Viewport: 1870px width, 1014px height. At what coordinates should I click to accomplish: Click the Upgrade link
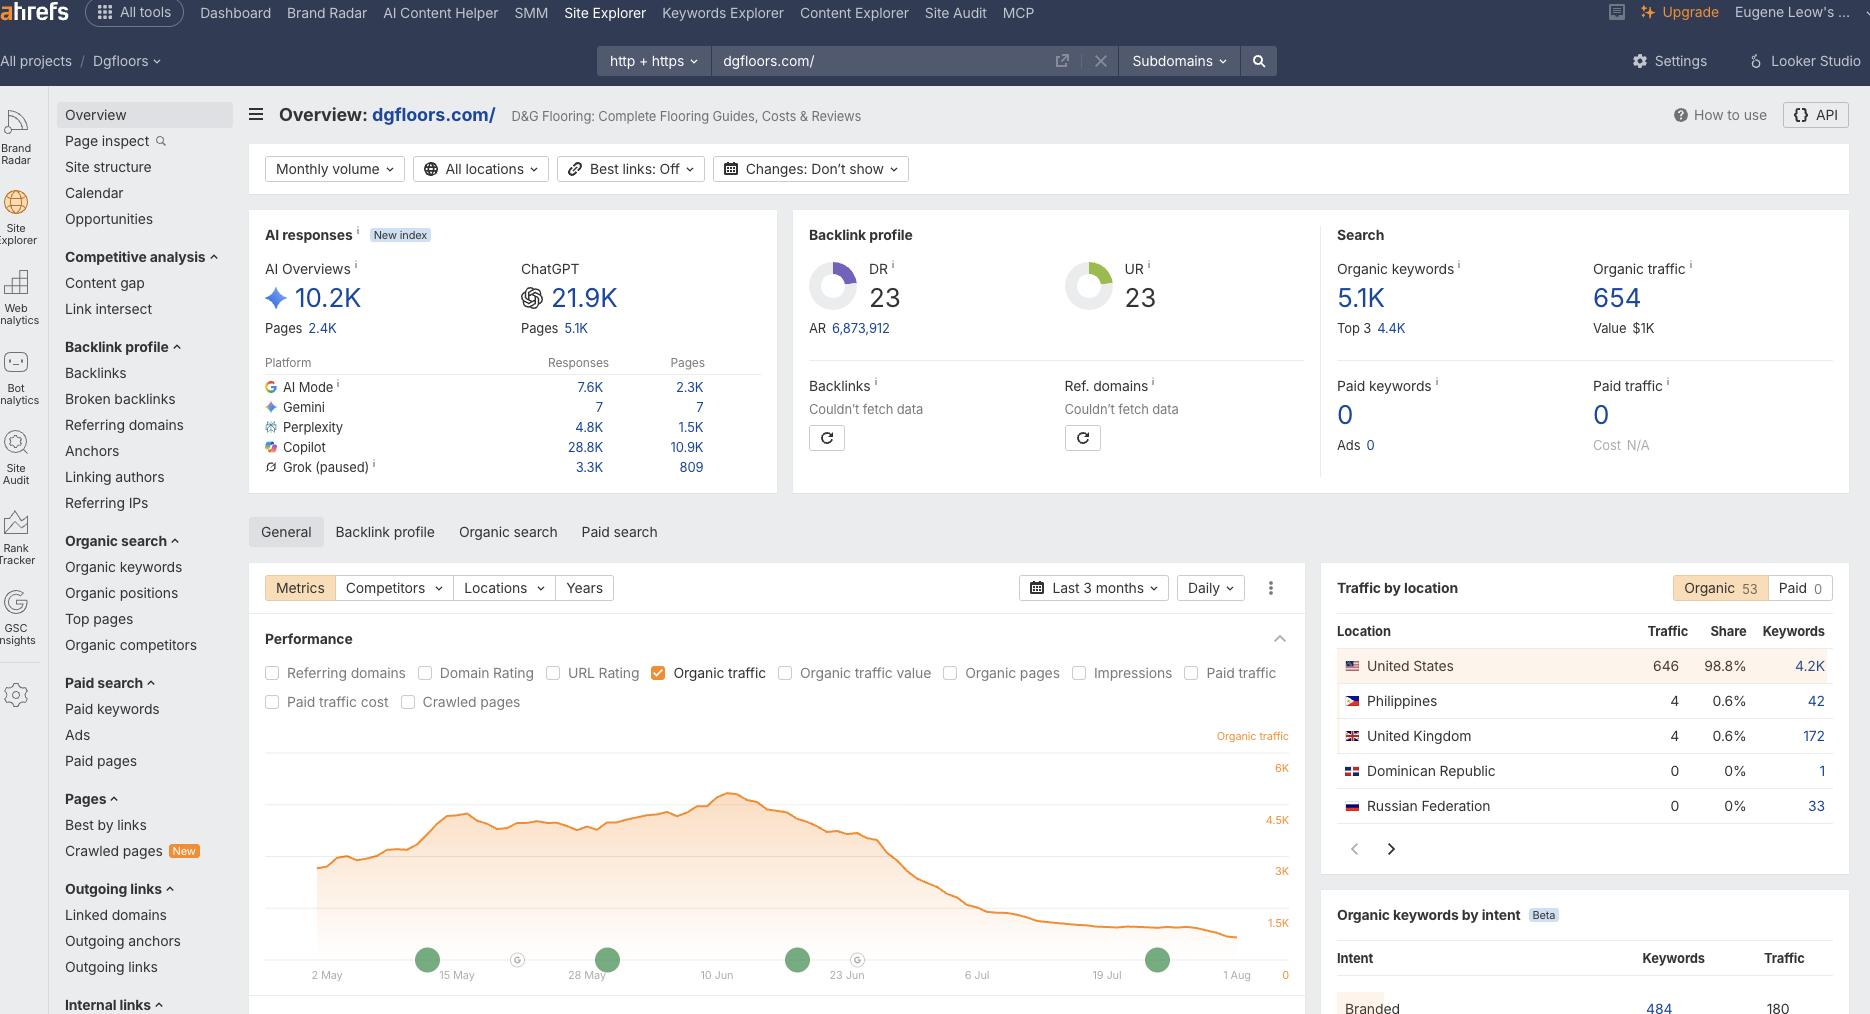click(1680, 12)
